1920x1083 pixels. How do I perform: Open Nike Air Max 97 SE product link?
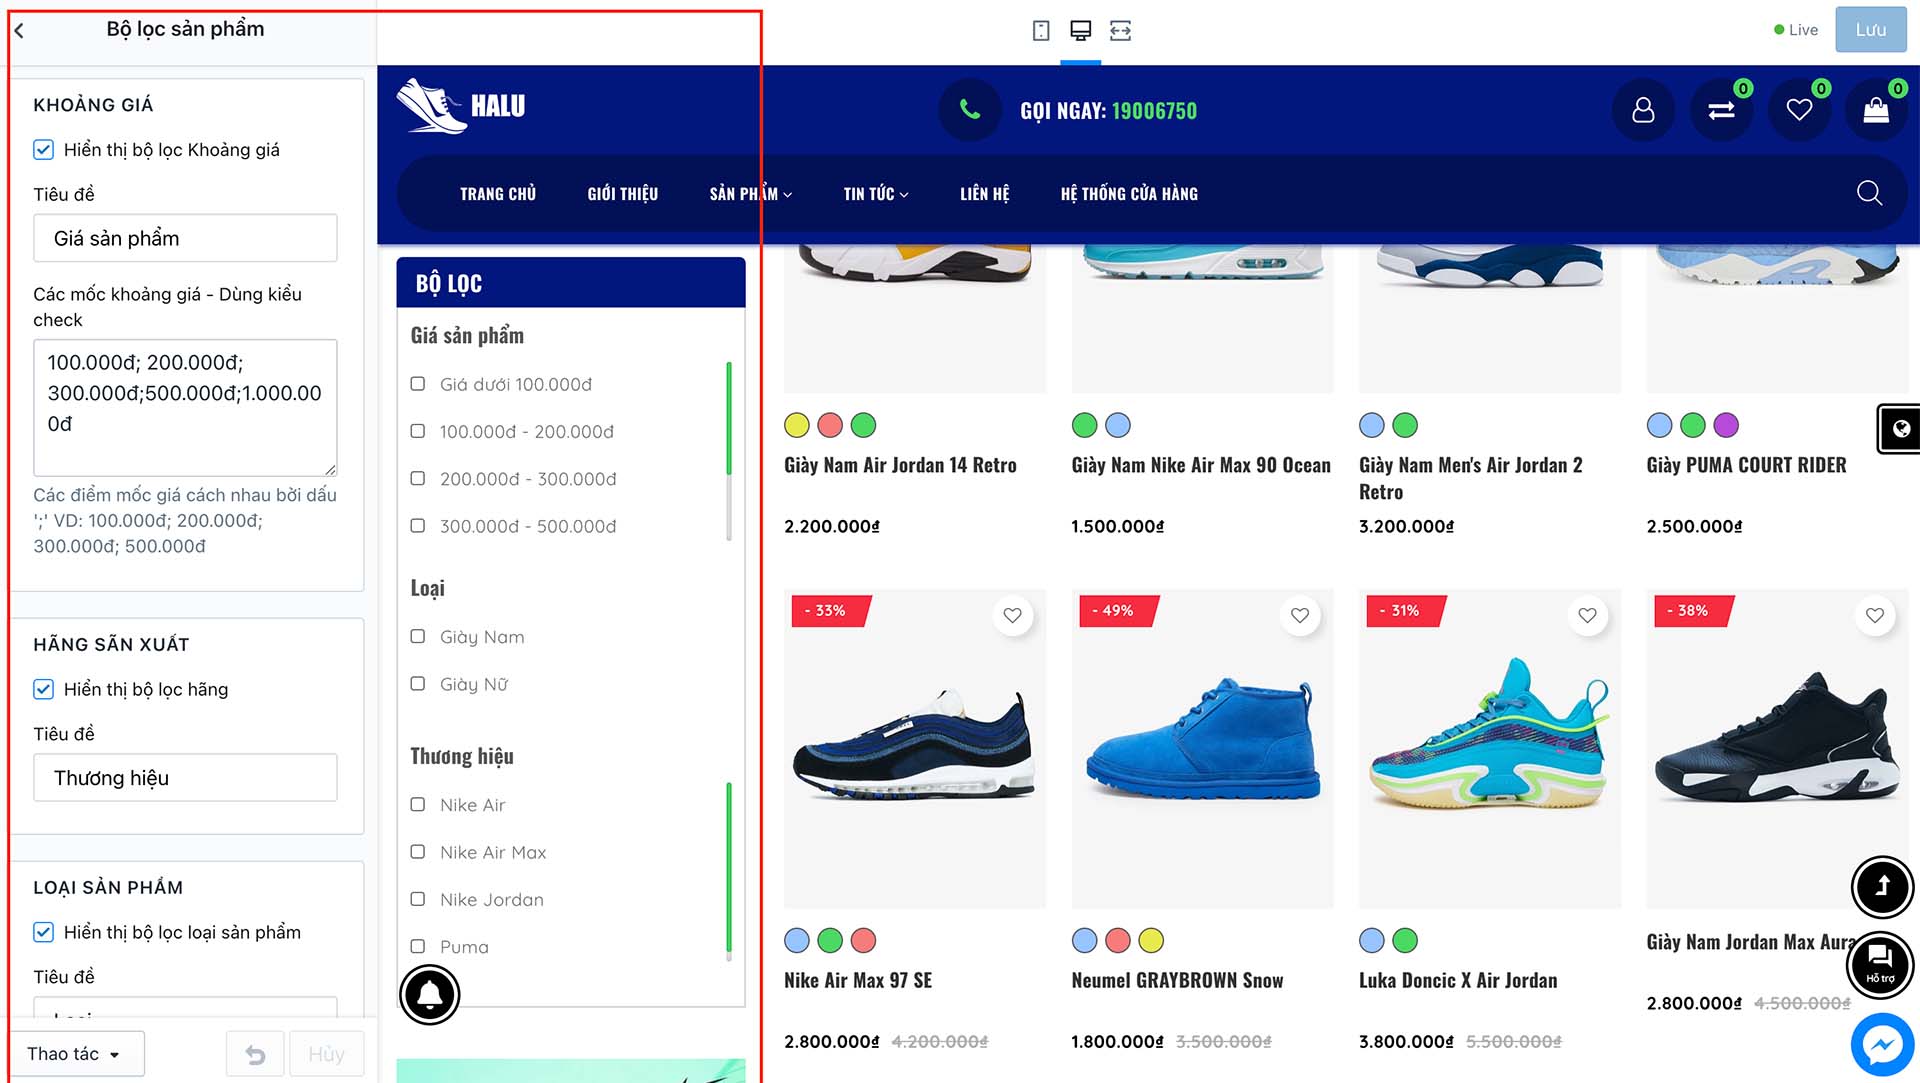coord(858,980)
